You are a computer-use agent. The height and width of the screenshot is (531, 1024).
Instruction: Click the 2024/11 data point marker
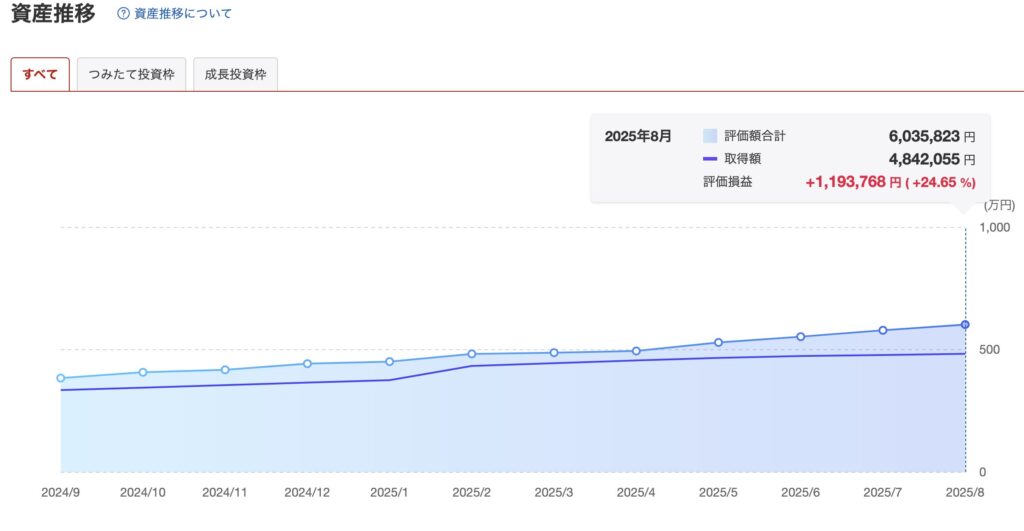pyautogui.click(x=225, y=370)
